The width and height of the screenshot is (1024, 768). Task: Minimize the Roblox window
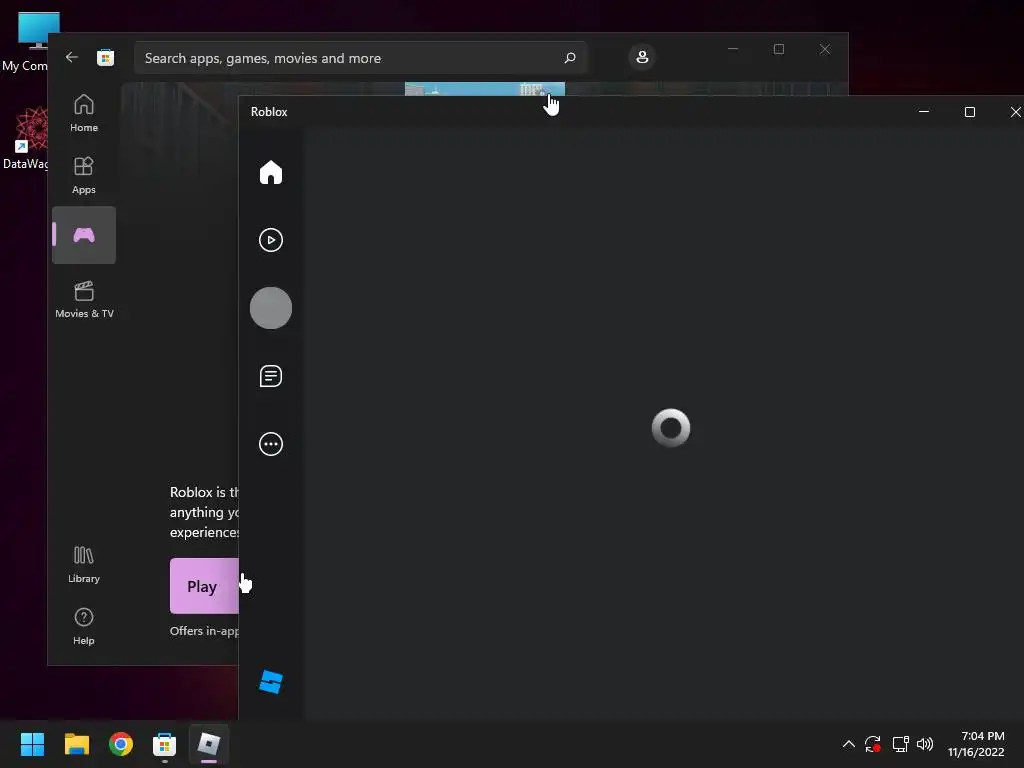point(923,112)
